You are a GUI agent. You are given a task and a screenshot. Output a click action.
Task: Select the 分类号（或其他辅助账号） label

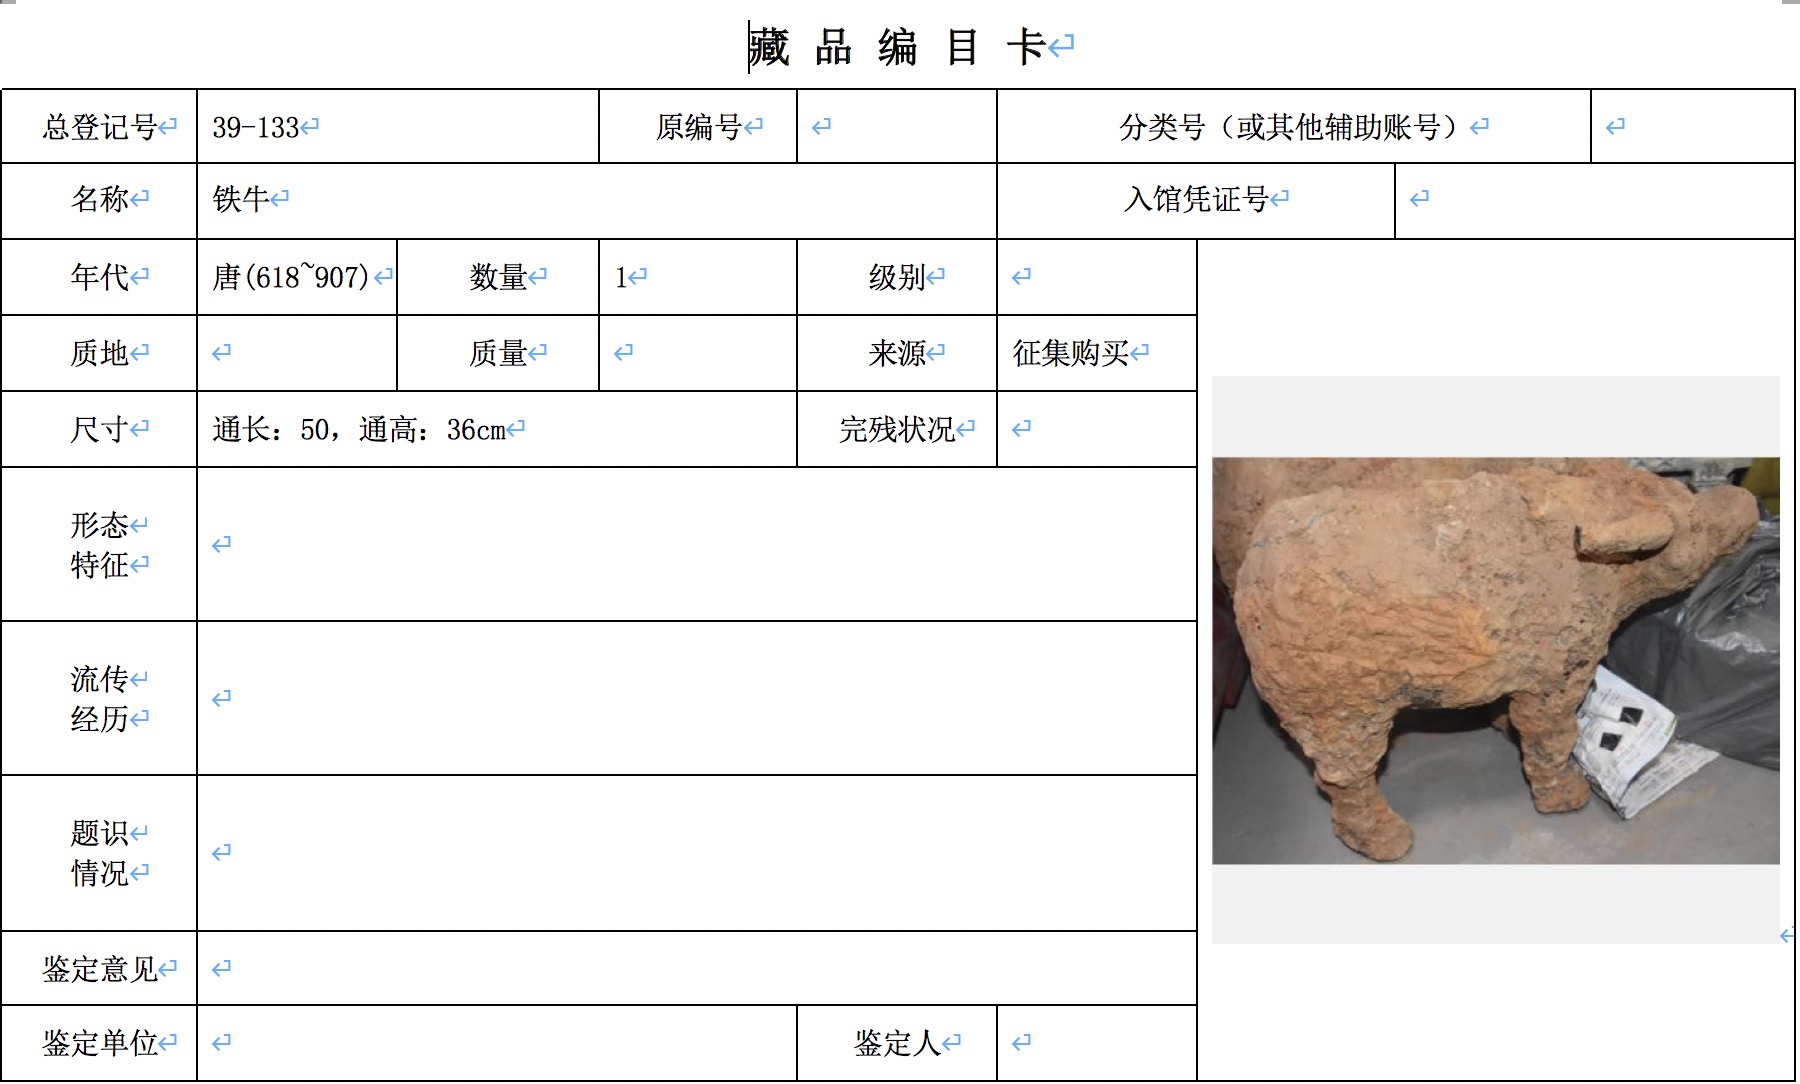[1294, 127]
